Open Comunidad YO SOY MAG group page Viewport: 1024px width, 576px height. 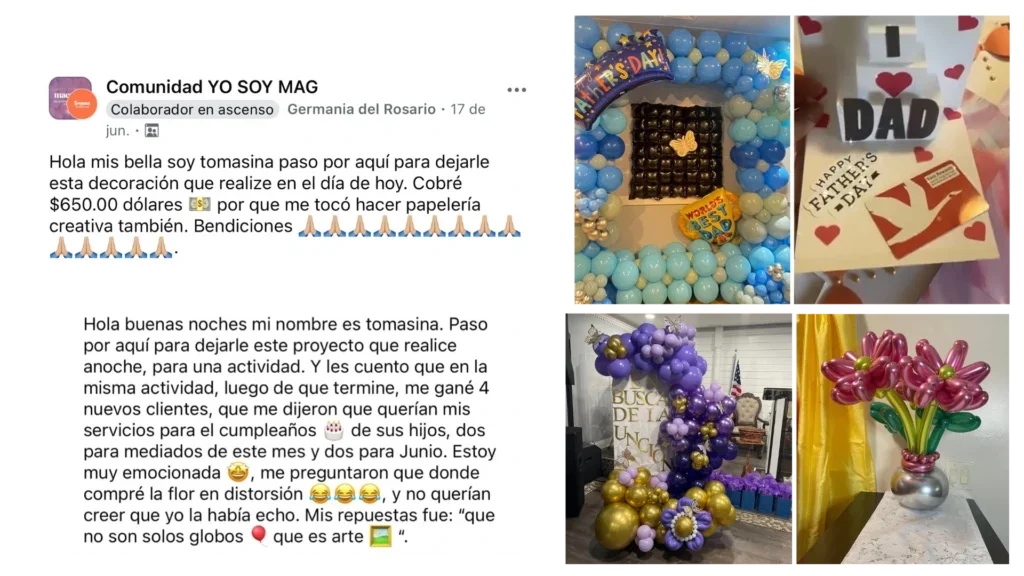[212, 87]
